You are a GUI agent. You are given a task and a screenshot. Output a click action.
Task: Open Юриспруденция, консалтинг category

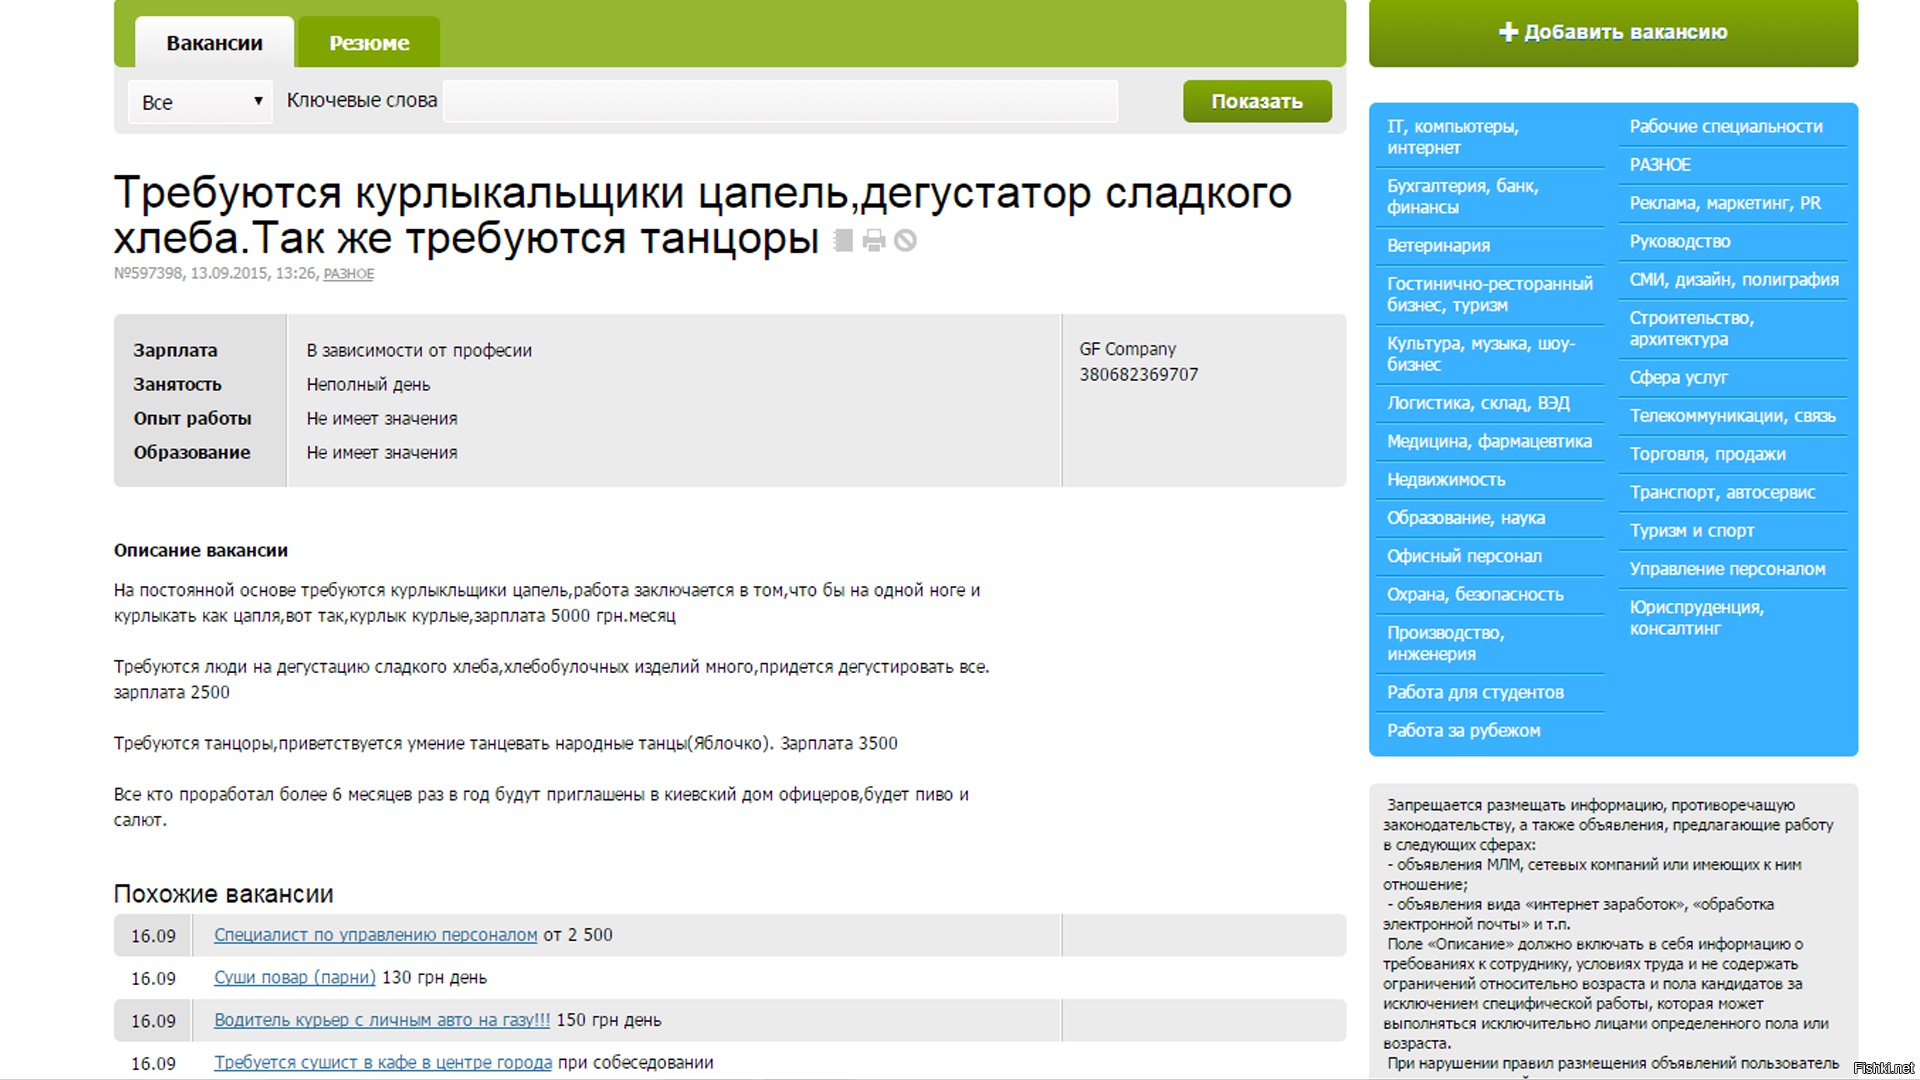(x=1697, y=617)
